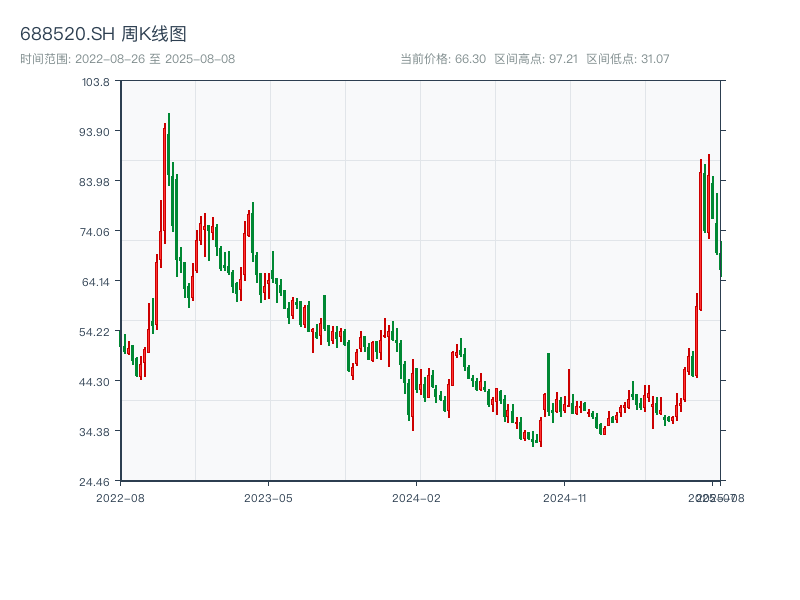Click the tallest green candlestick at the 2022 peak
The width and height of the screenshot is (800, 600).
click(x=169, y=148)
